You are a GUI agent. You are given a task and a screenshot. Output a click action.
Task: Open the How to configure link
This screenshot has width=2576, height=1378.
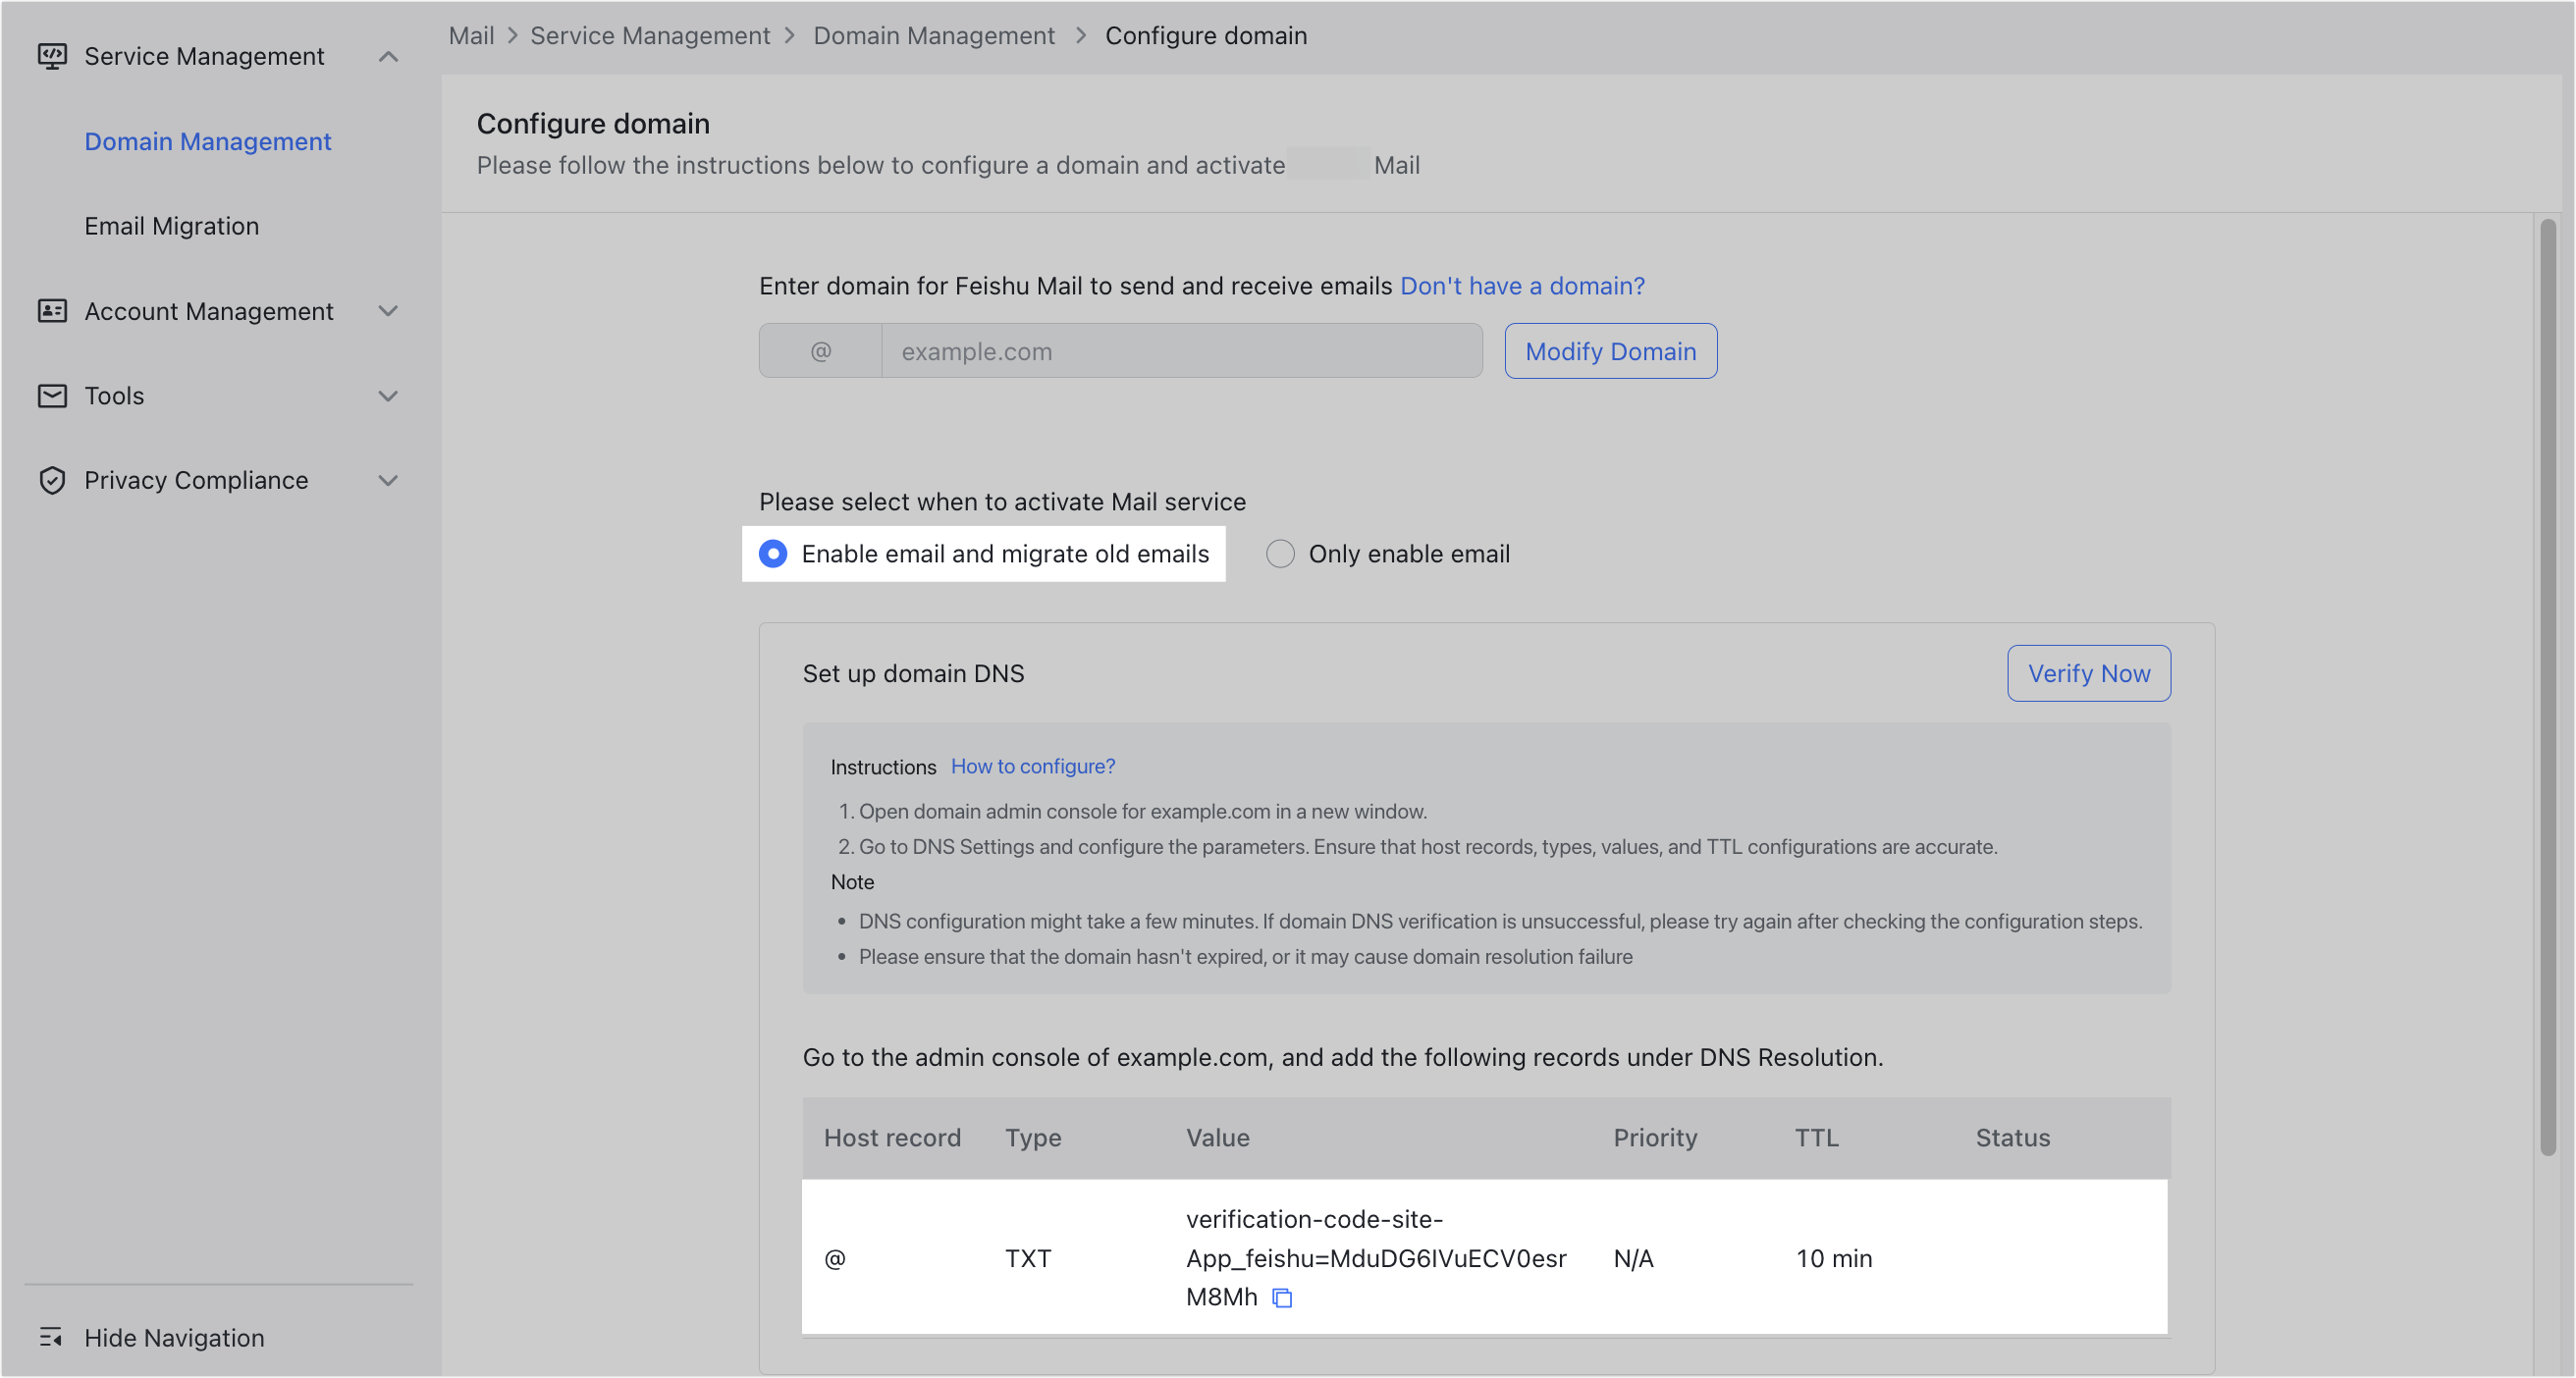point(1032,766)
